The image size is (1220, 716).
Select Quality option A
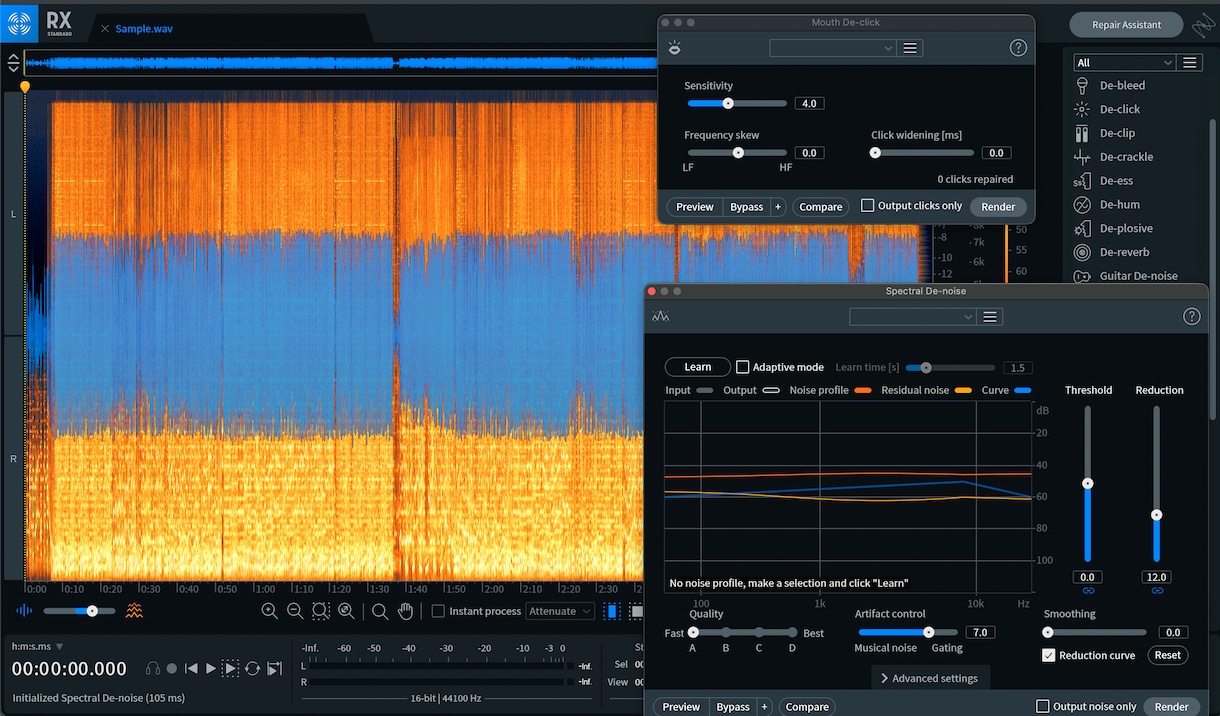coord(692,633)
